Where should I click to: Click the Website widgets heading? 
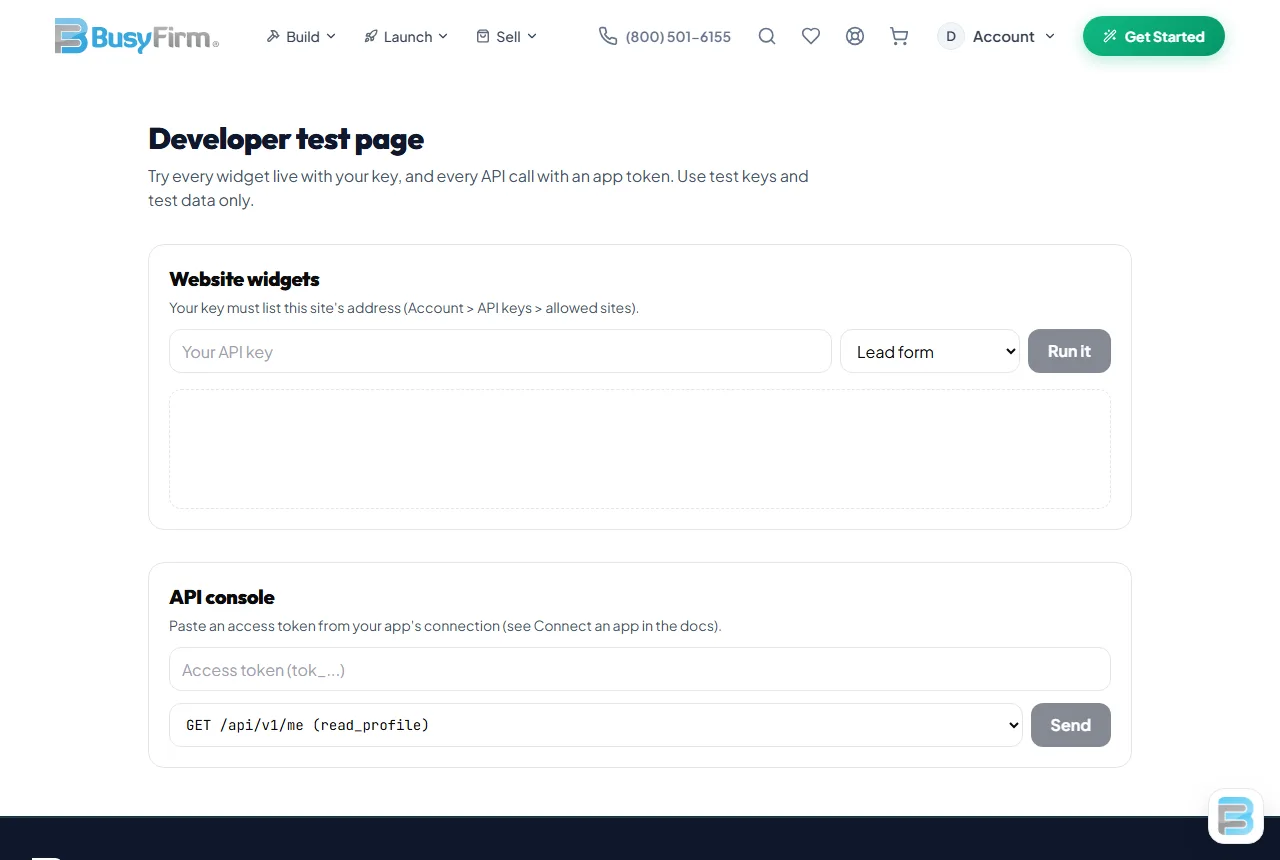coord(244,279)
